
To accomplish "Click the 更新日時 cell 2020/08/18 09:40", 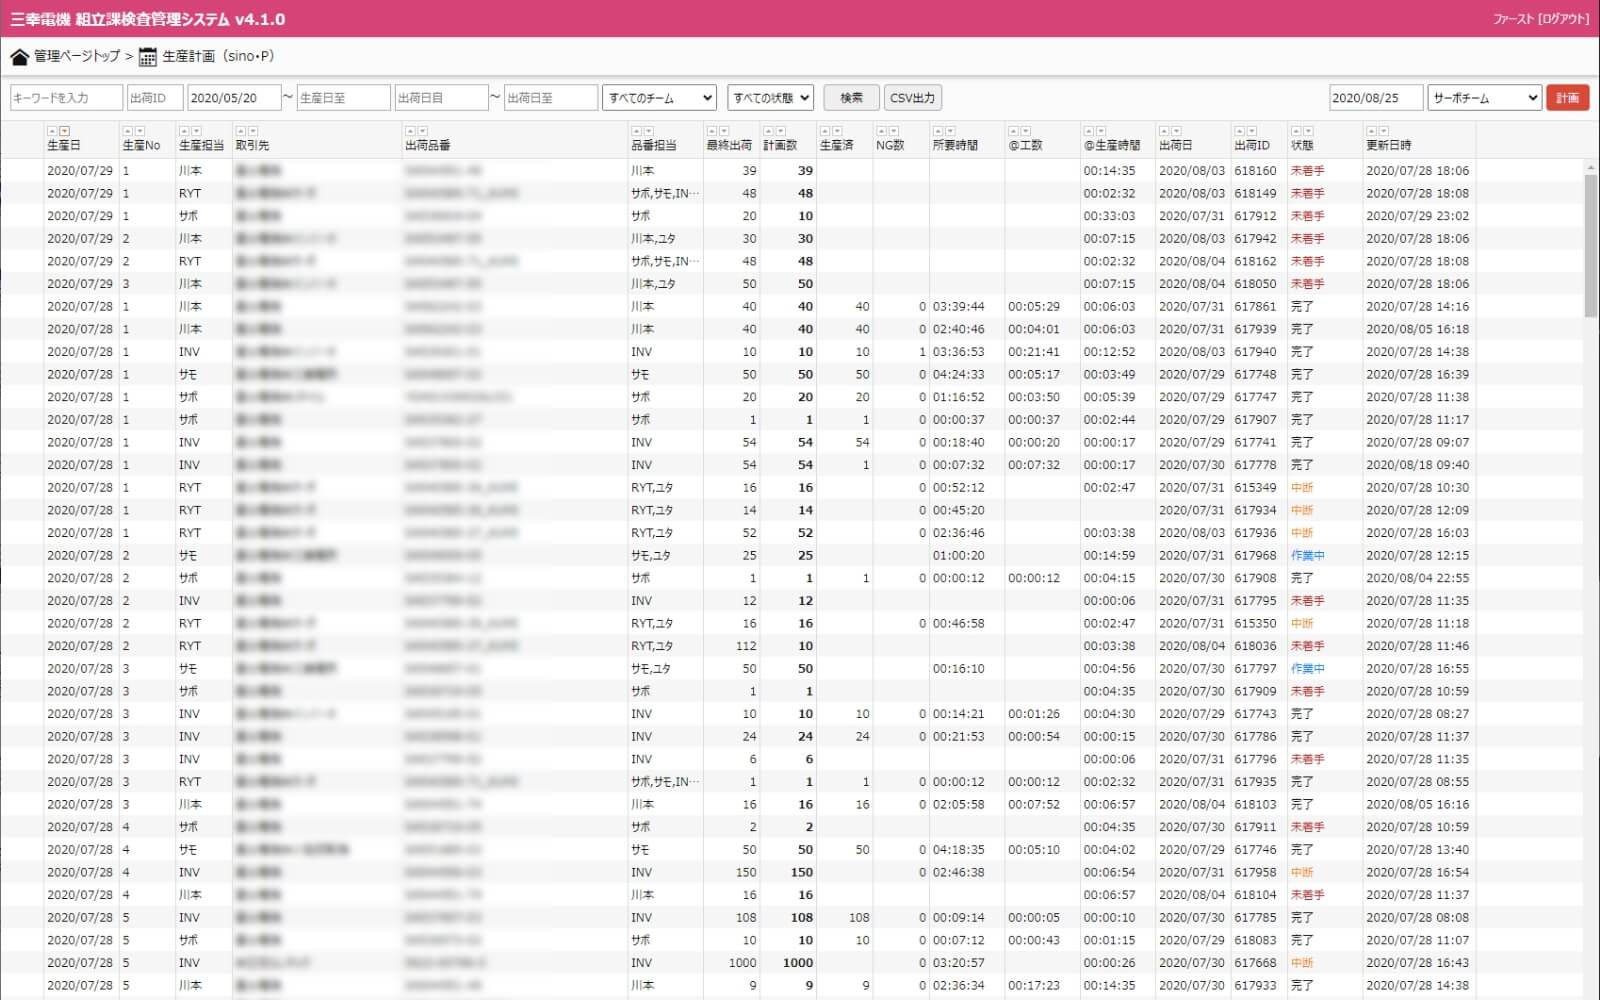I will tap(1417, 464).
